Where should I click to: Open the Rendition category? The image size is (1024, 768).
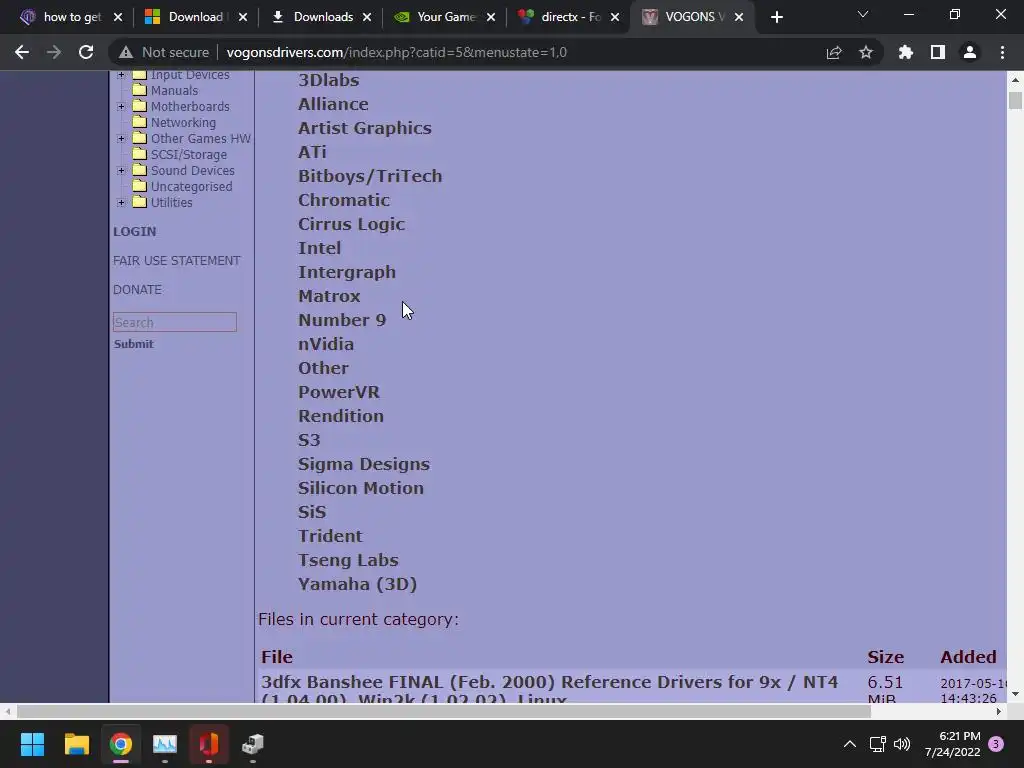tap(340, 416)
